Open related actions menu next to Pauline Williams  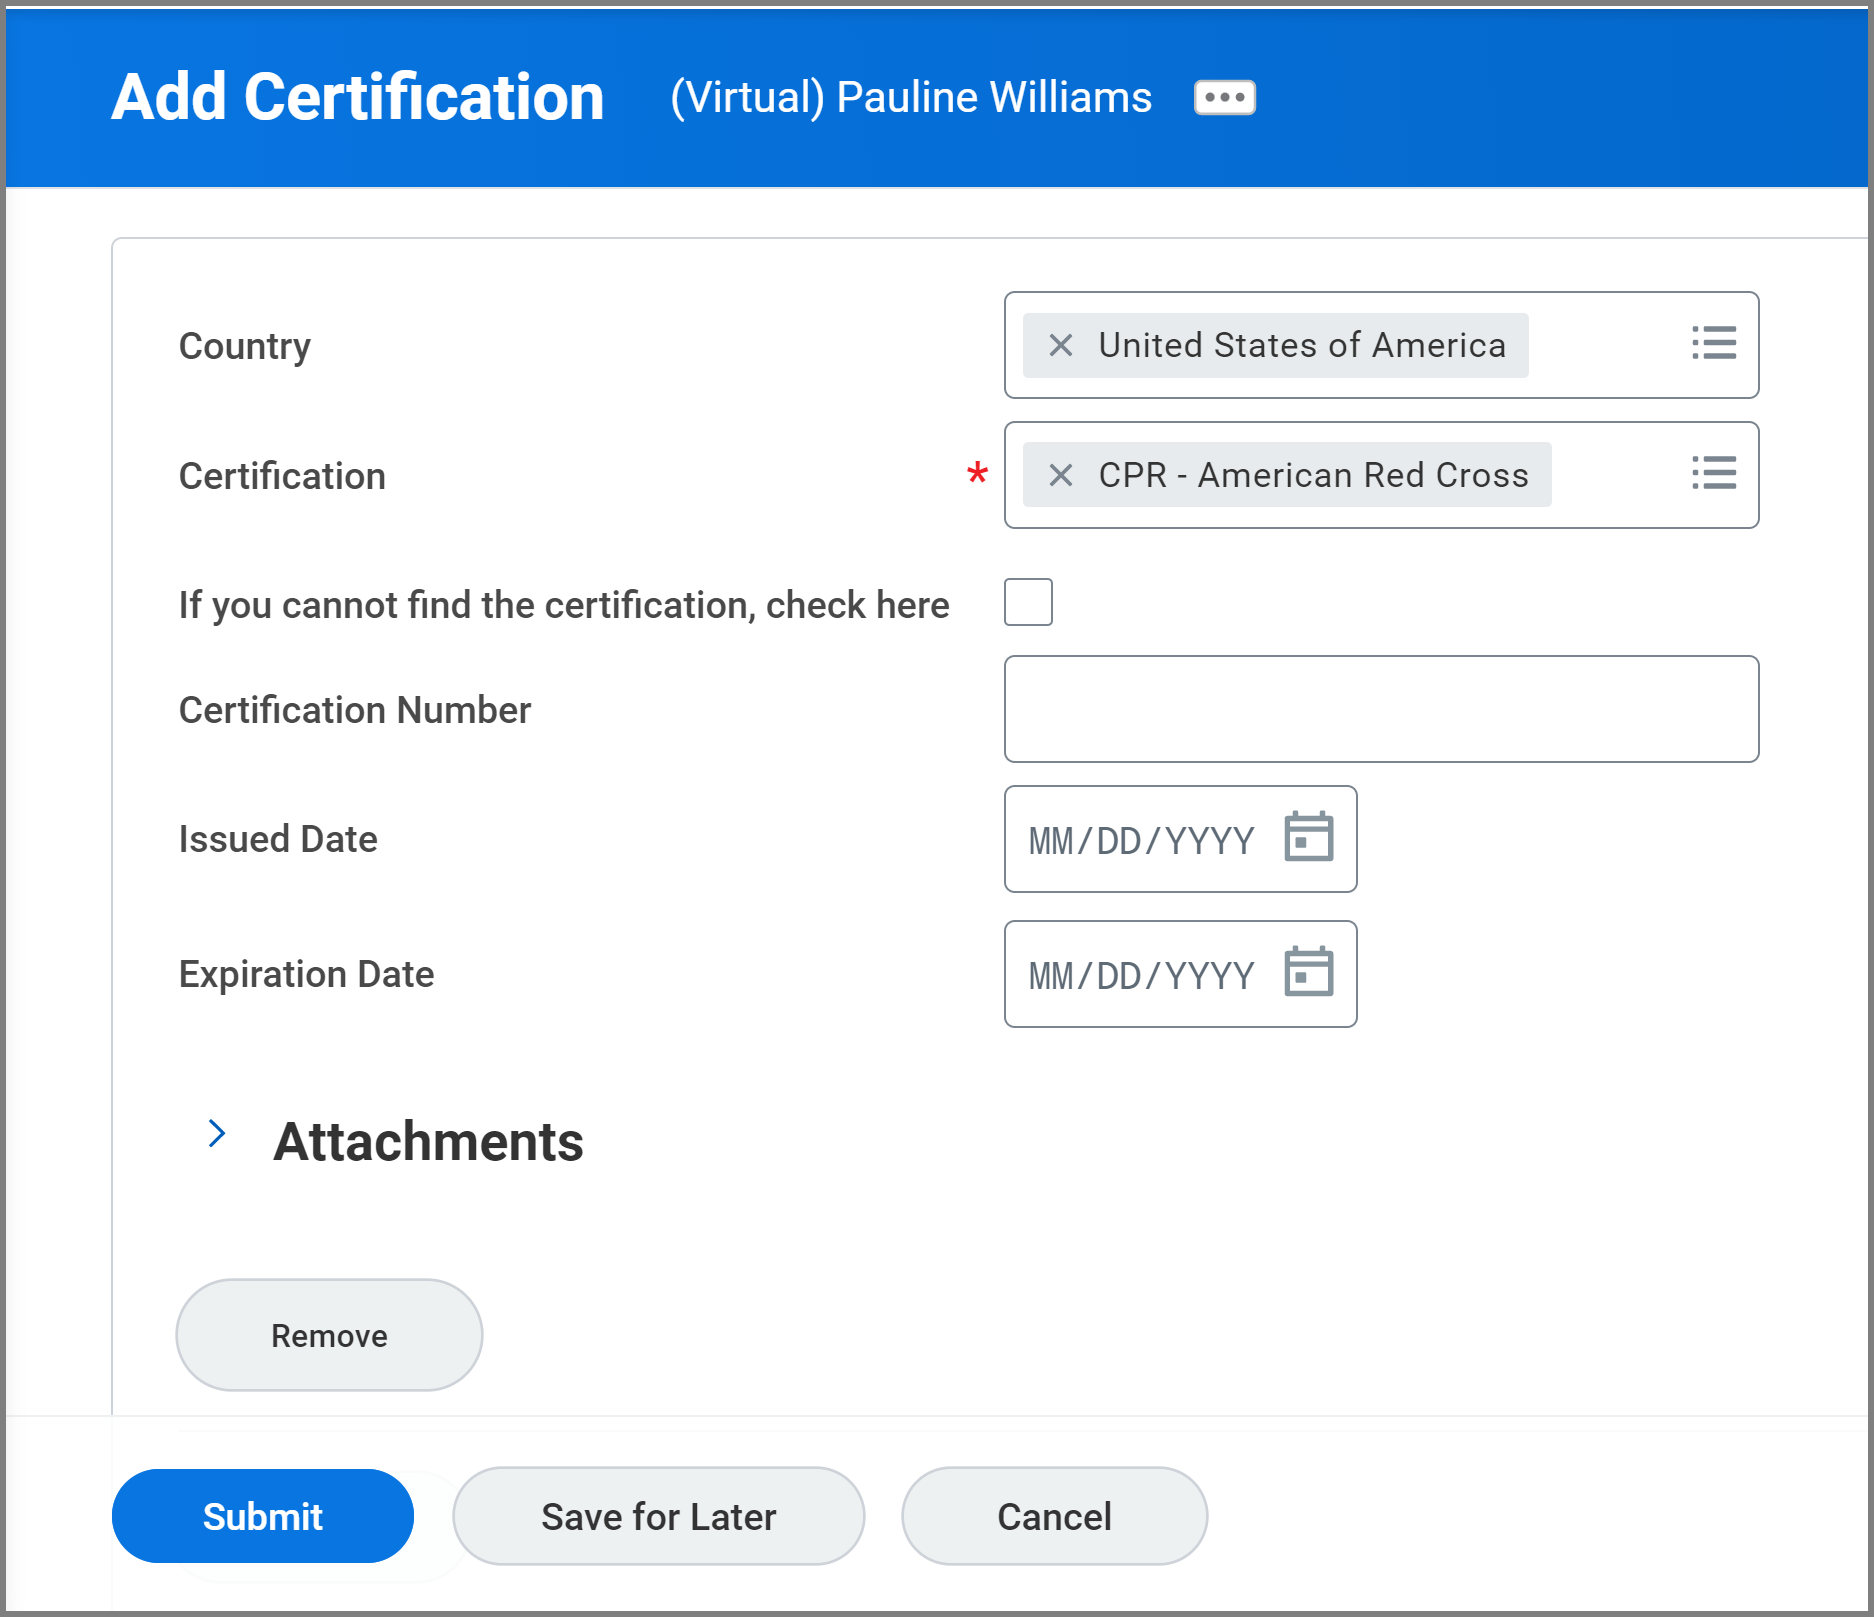point(1223,96)
